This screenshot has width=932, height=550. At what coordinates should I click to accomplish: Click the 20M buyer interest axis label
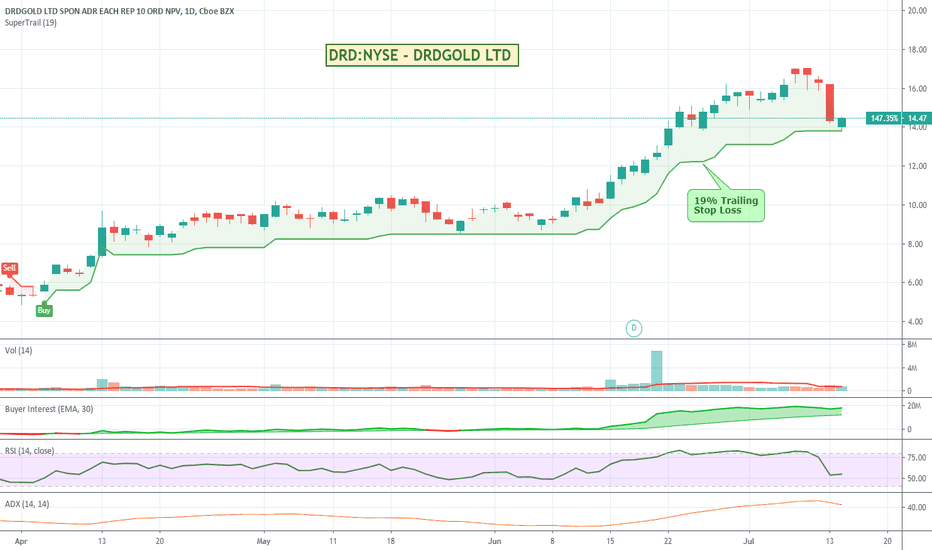(x=914, y=406)
